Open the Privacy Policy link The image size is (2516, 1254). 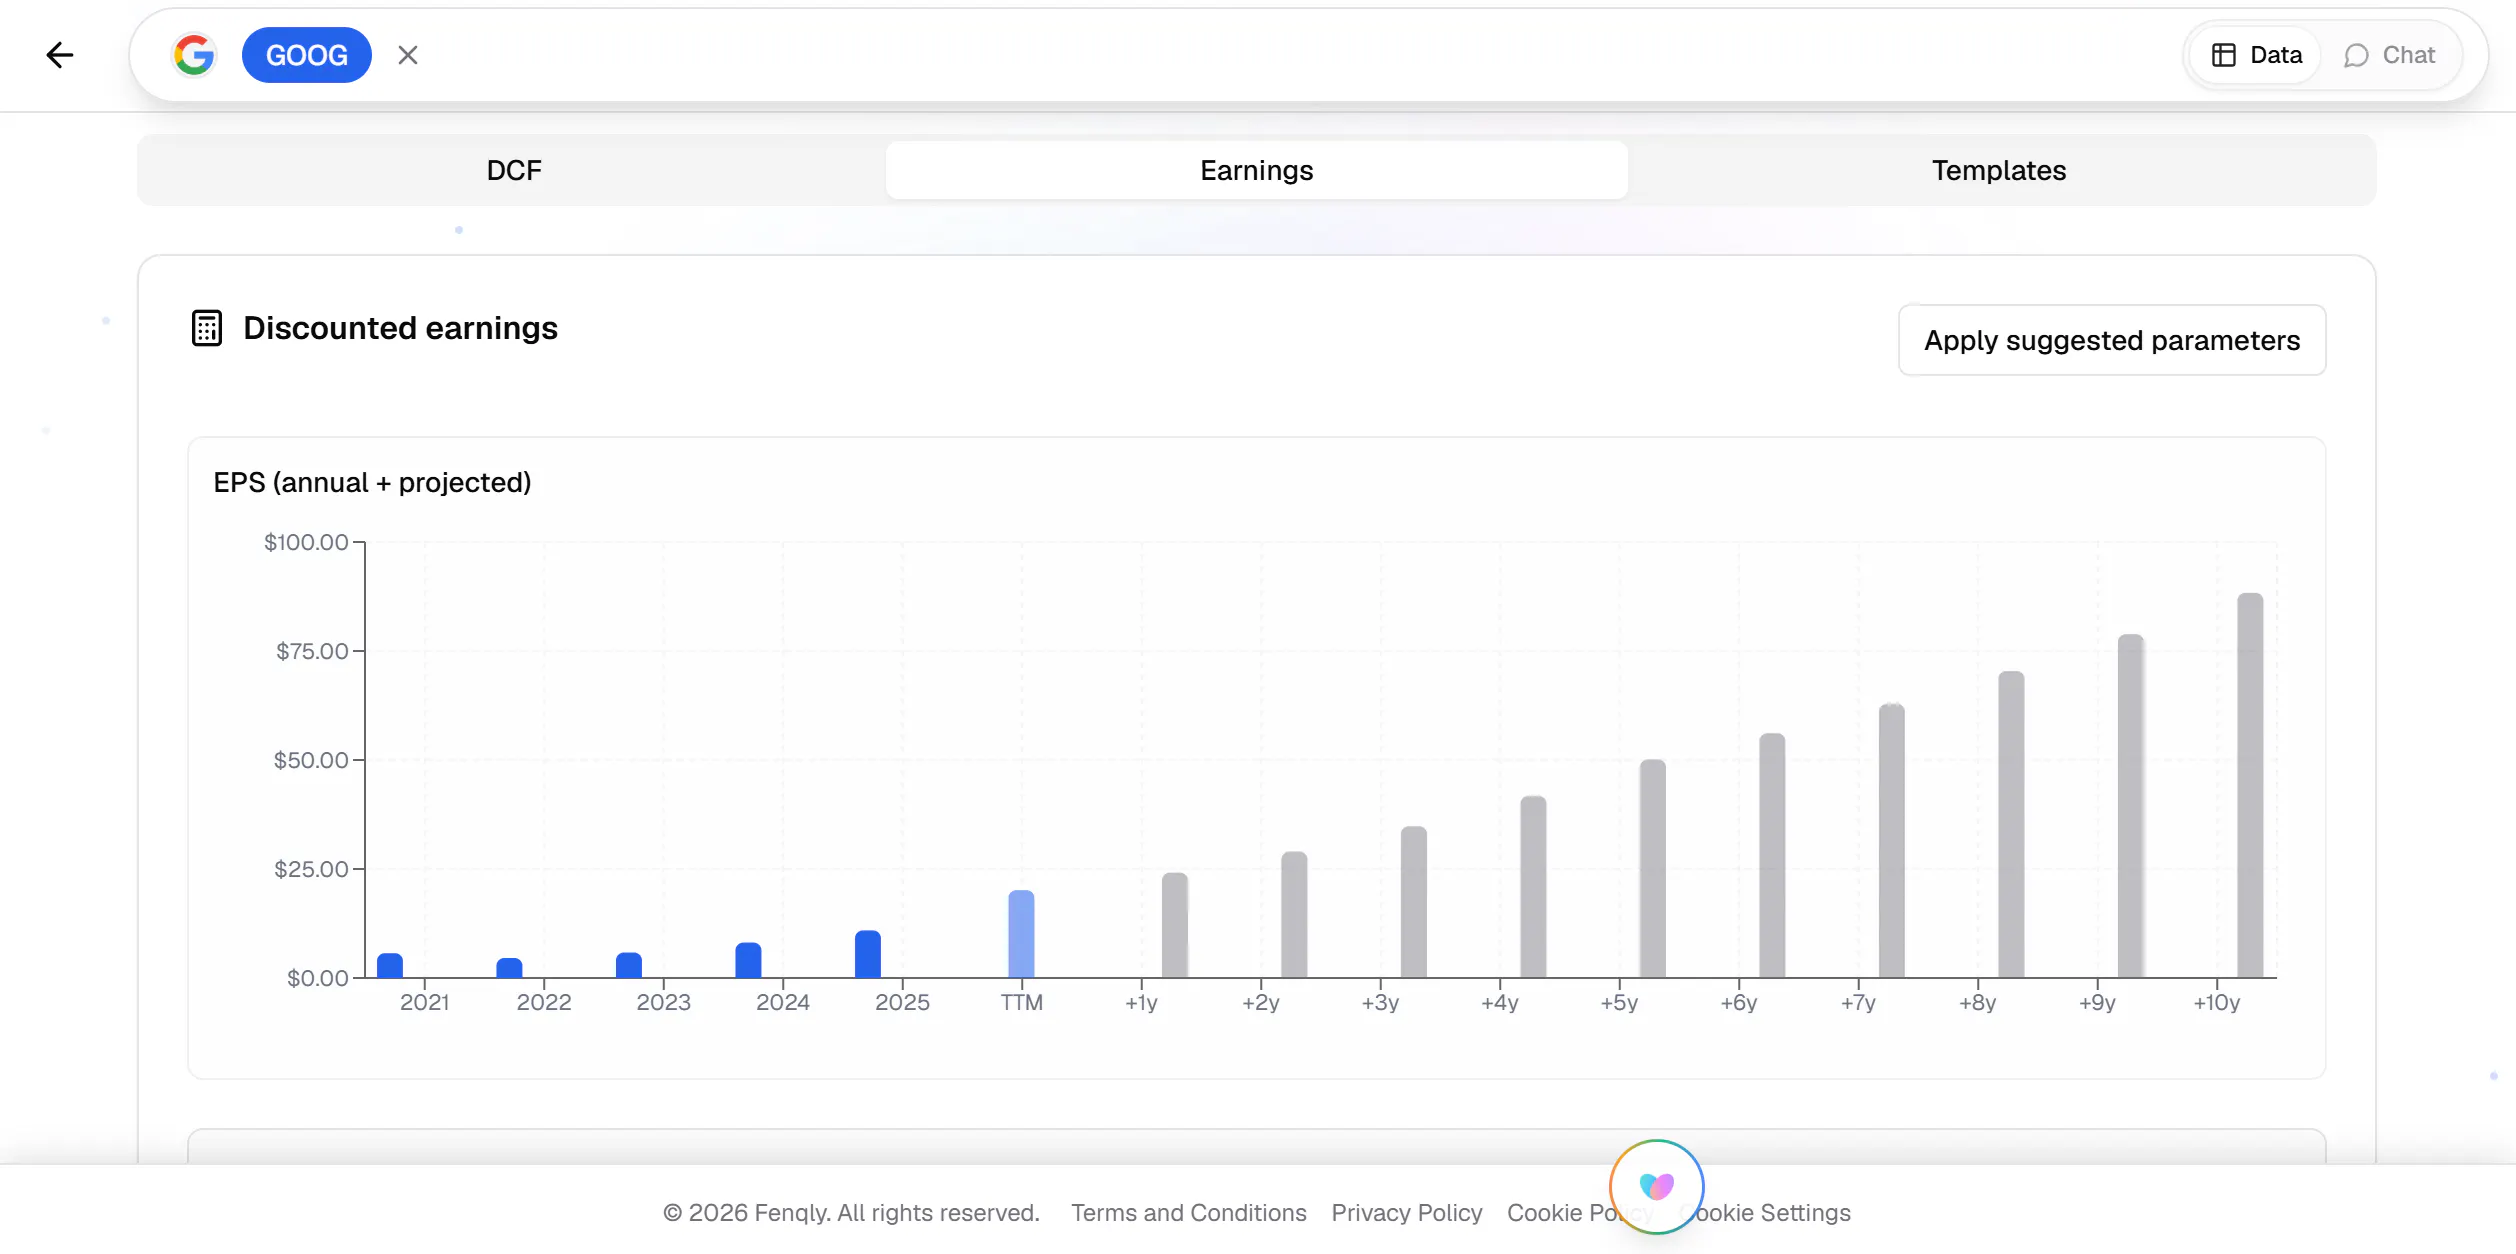coord(1406,1212)
